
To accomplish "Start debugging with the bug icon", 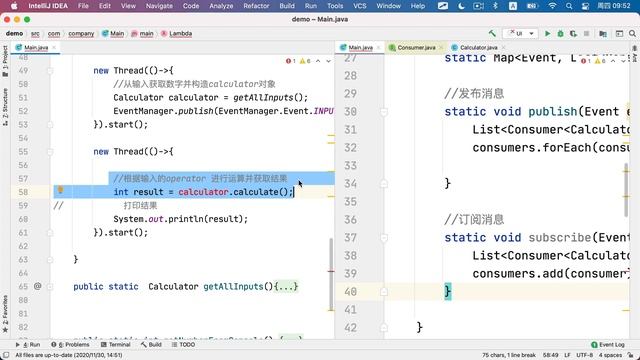I will click(560, 33).
